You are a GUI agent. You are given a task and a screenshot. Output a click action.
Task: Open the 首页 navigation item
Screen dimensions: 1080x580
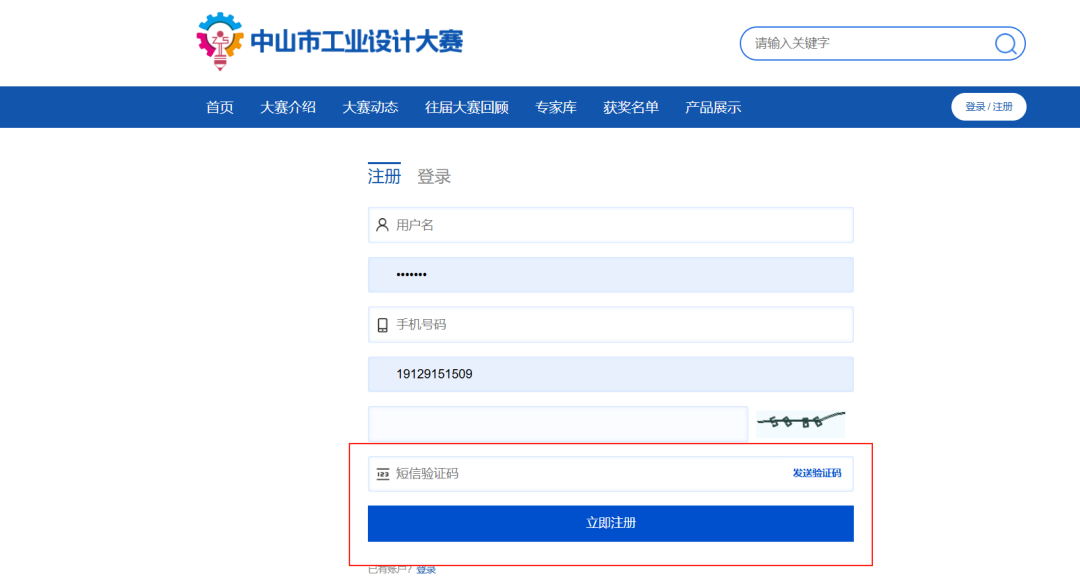click(218, 107)
